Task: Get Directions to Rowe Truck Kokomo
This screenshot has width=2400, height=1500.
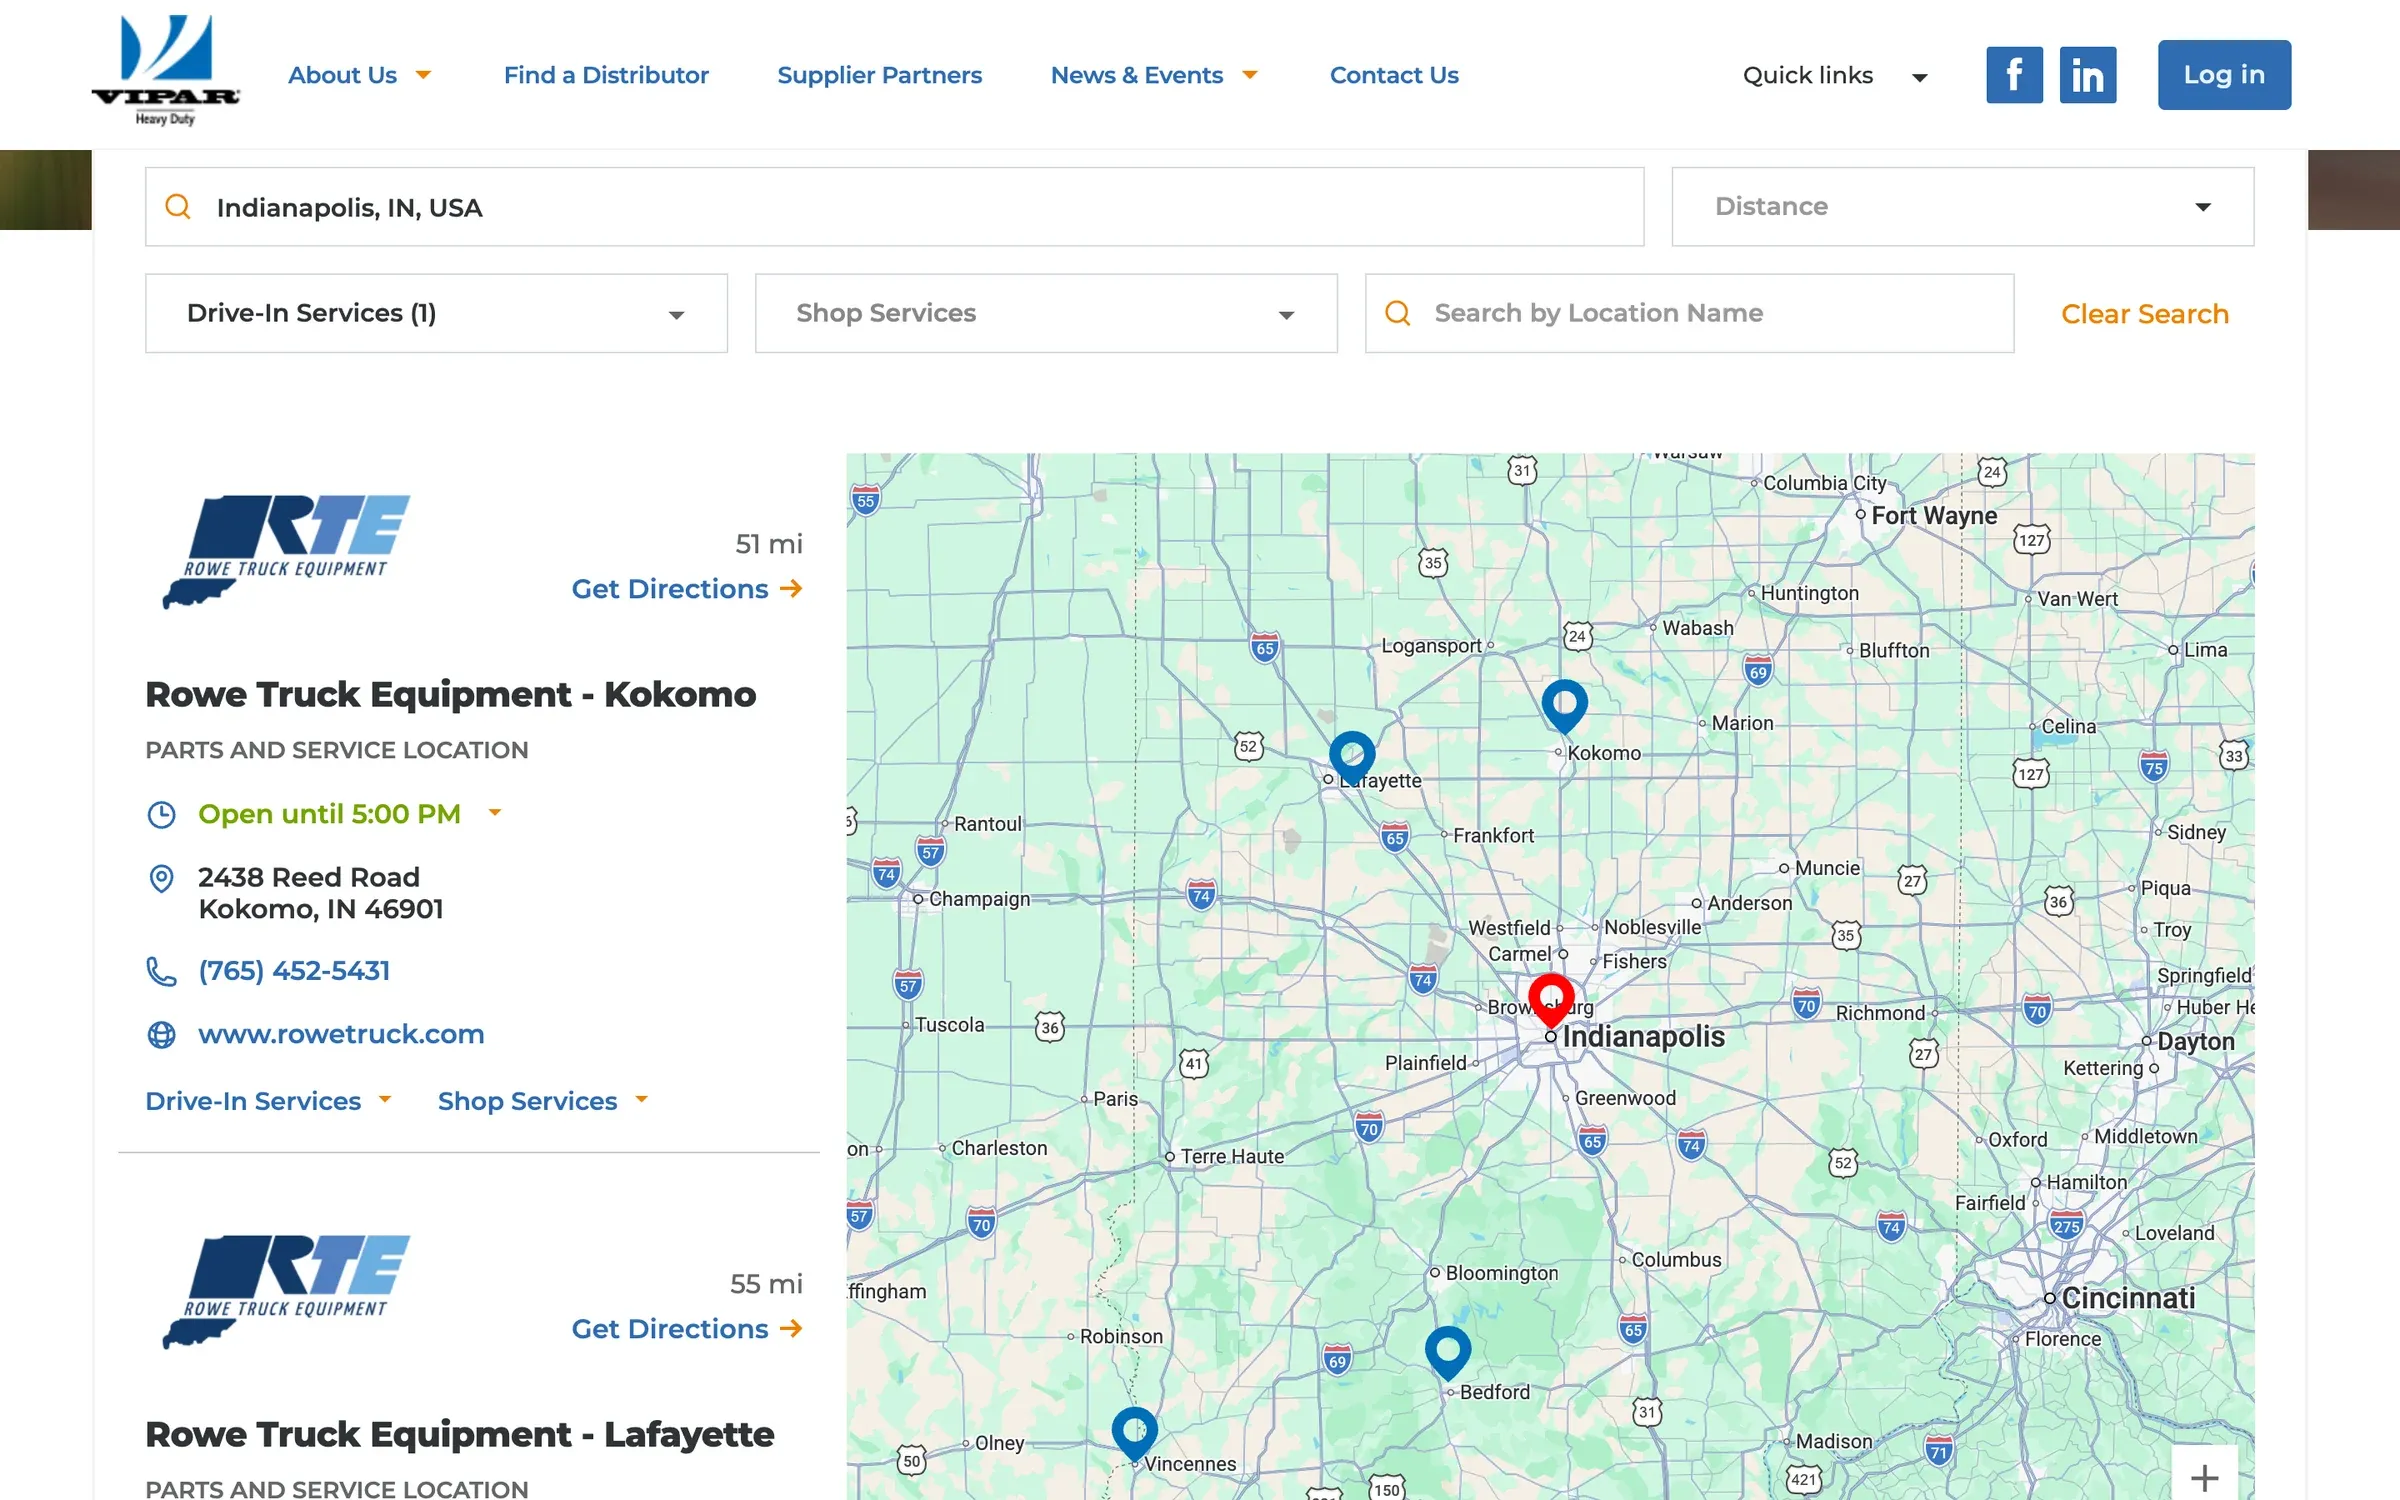Action: pyautogui.click(x=687, y=589)
